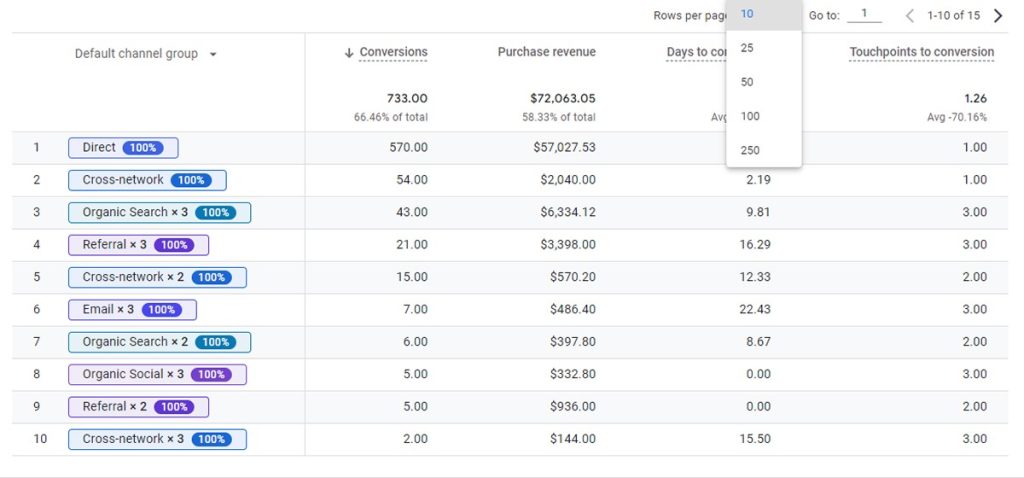This screenshot has width=1024, height=478.
Task: Click the Days to conversion column header
Action: pyautogui.click(x=697, y=53)
